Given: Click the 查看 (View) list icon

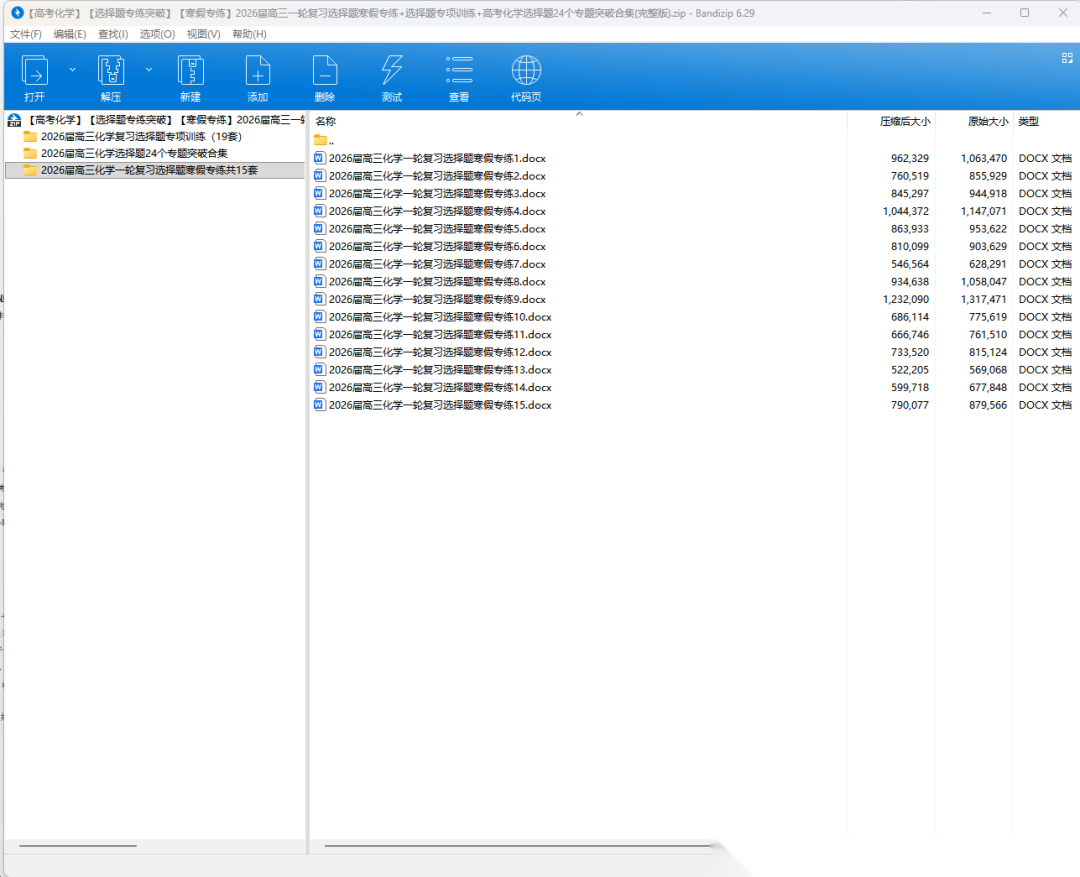Looking at the screenshot, I should coord(459,72).
